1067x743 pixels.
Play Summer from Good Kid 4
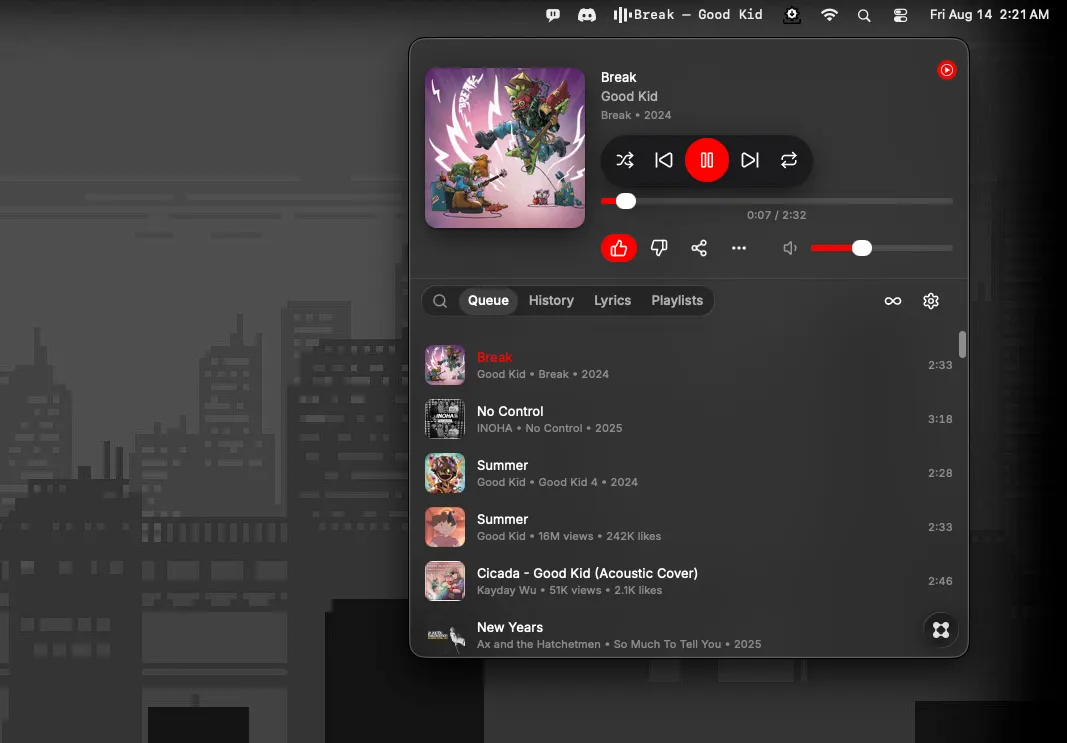[x=689, y=473]
